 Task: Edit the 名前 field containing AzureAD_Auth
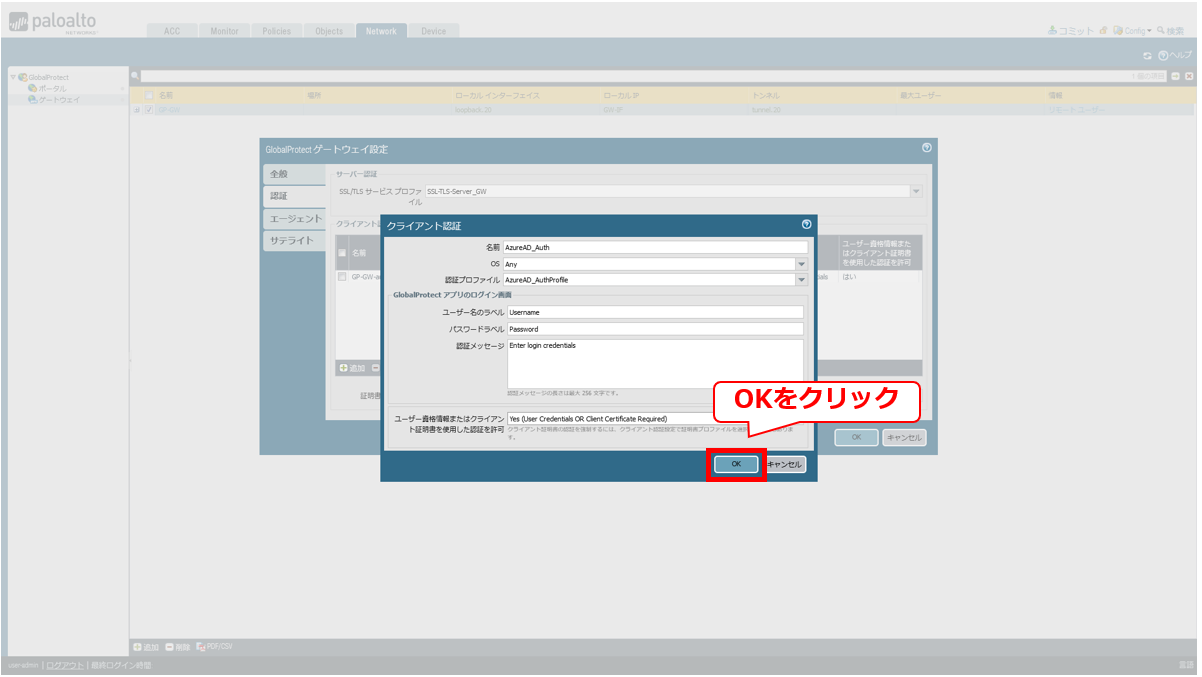(655, 246)
